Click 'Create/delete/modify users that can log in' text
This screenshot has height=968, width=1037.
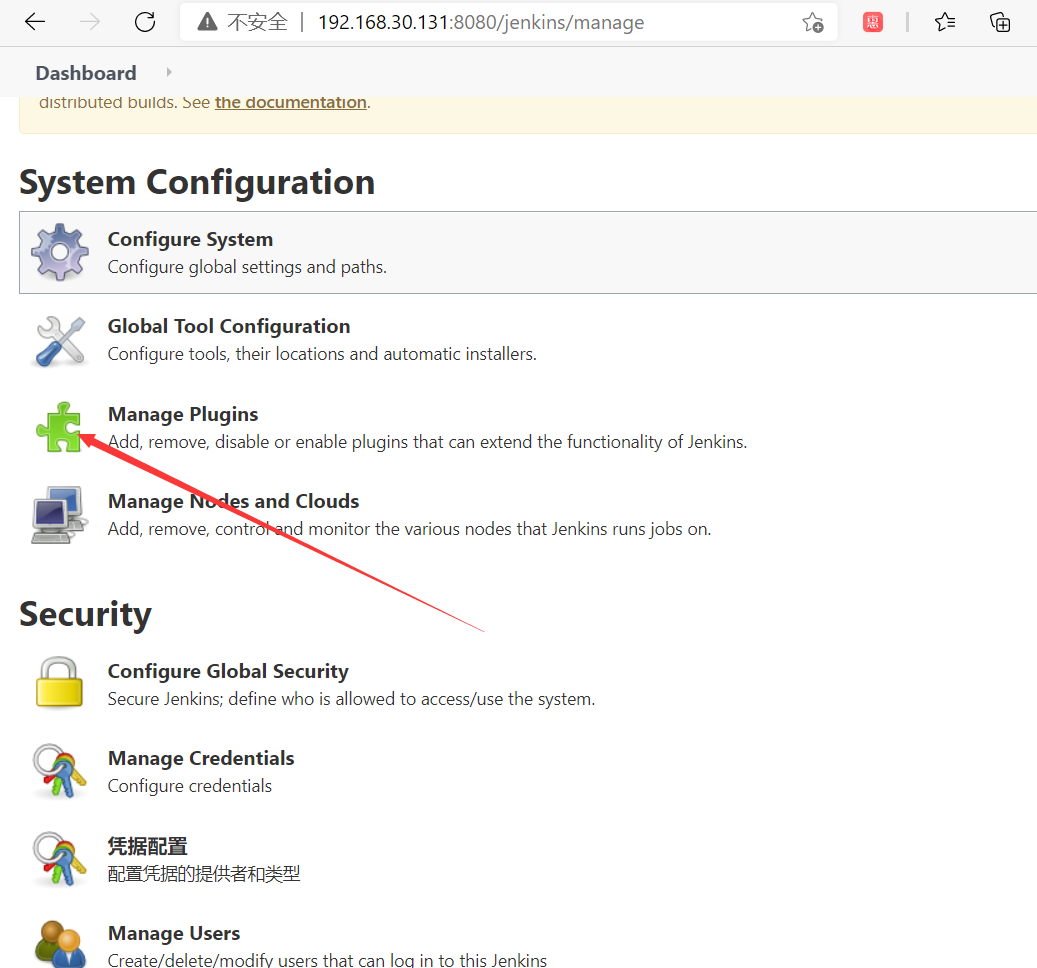(x=327, y=960)
